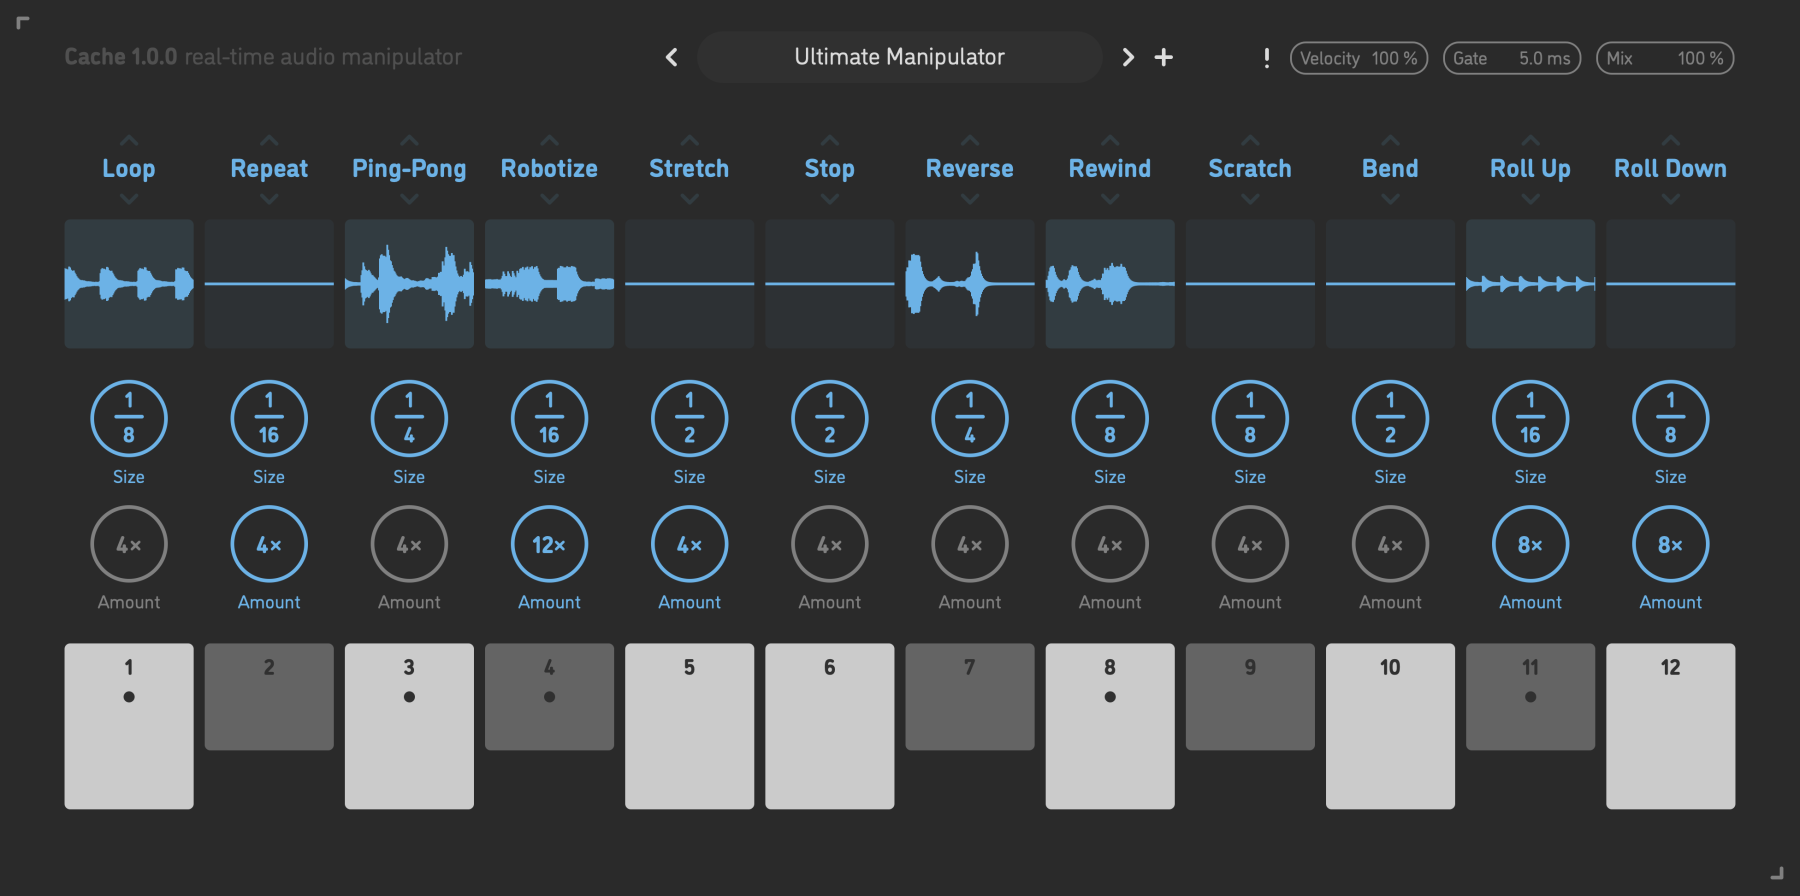1800x896 pixels.
Task: Select the Scratch effect label
Action: coord(1250,169)
